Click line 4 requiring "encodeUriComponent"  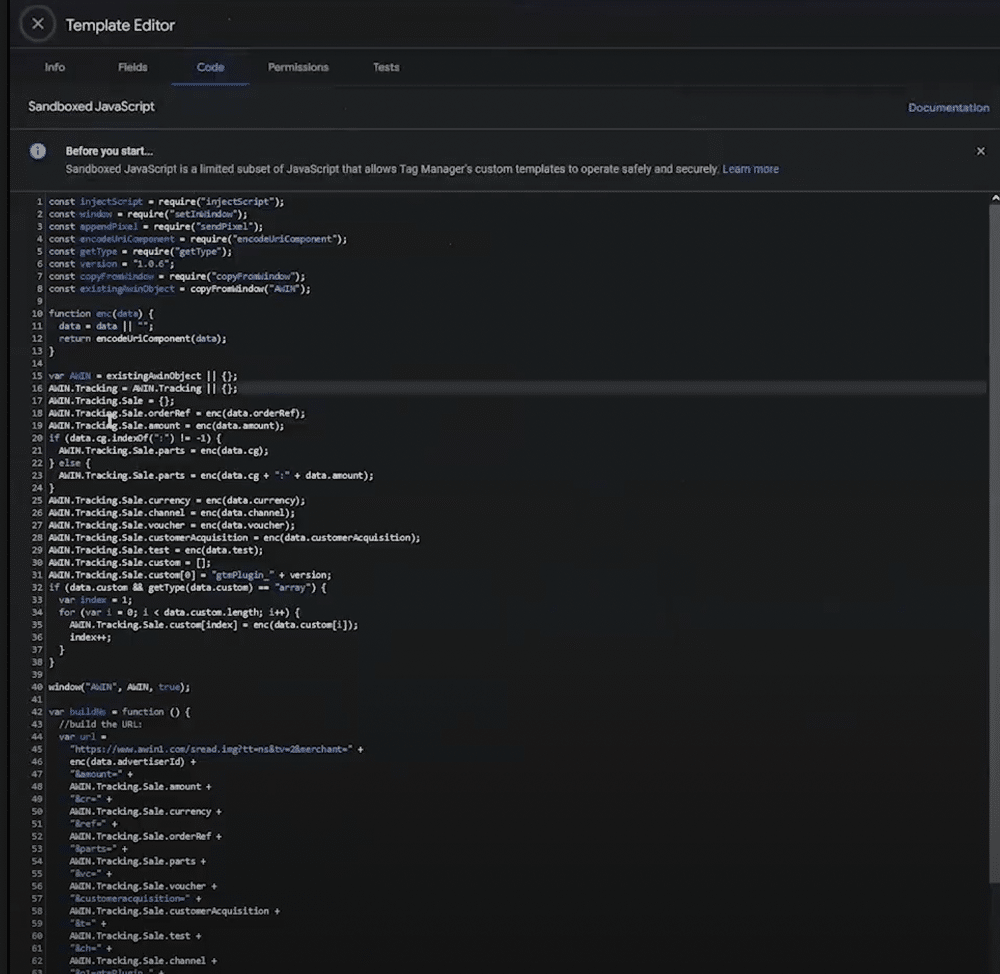coord(198,239)
